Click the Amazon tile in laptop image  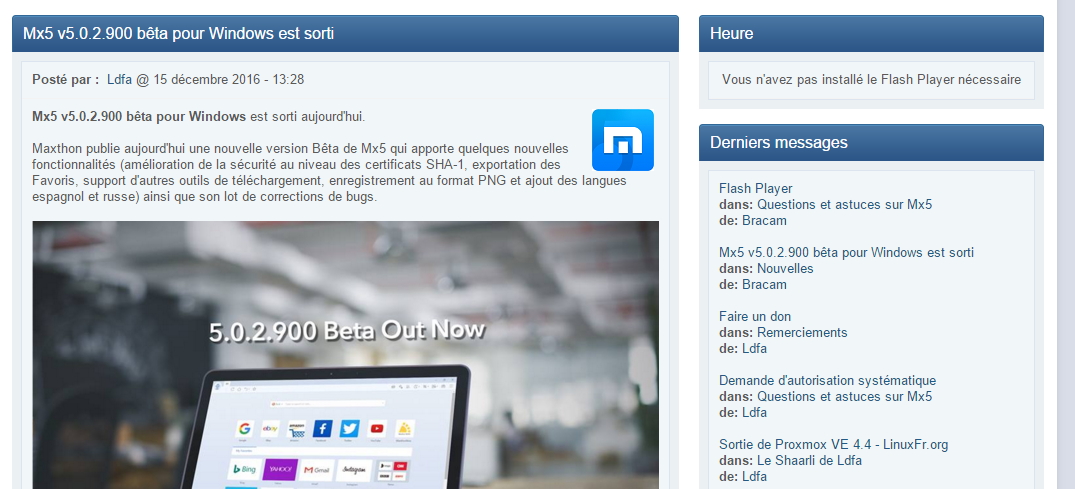[297, 429]
